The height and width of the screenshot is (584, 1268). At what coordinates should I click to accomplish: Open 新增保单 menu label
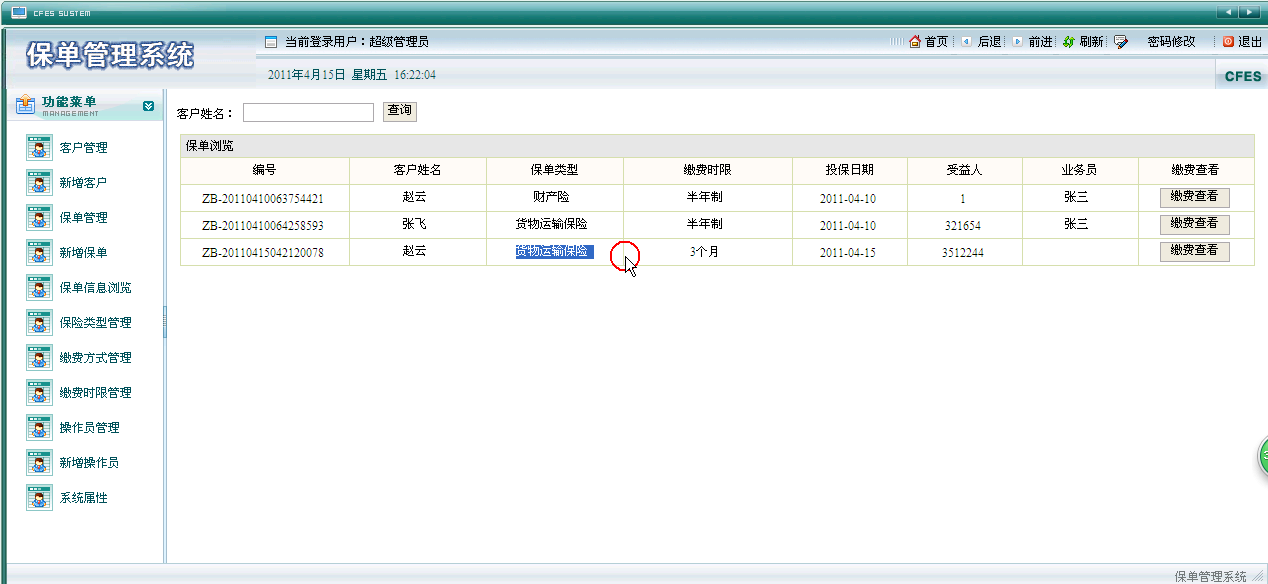pyautogui.click(x=84, y=253)
